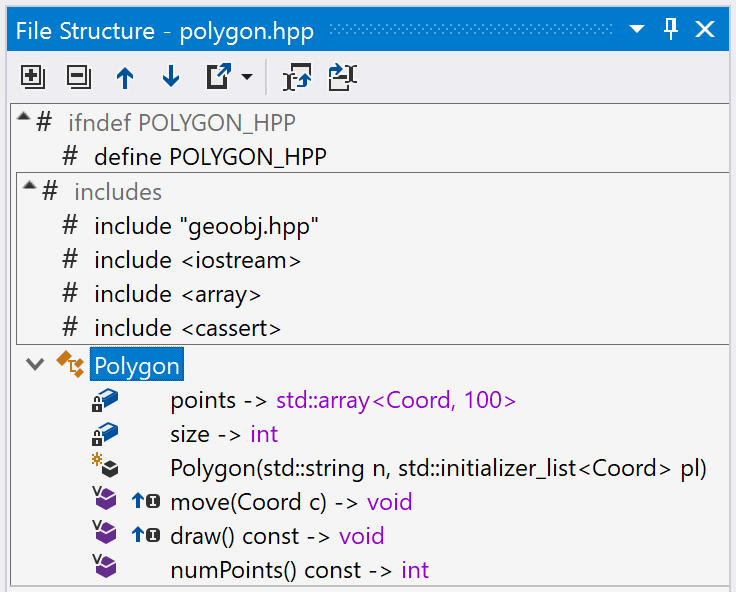Click the Expand All toolbar icon
Image resolution: width=736 pixels, height=592 pixels.
tap(33, 77)
